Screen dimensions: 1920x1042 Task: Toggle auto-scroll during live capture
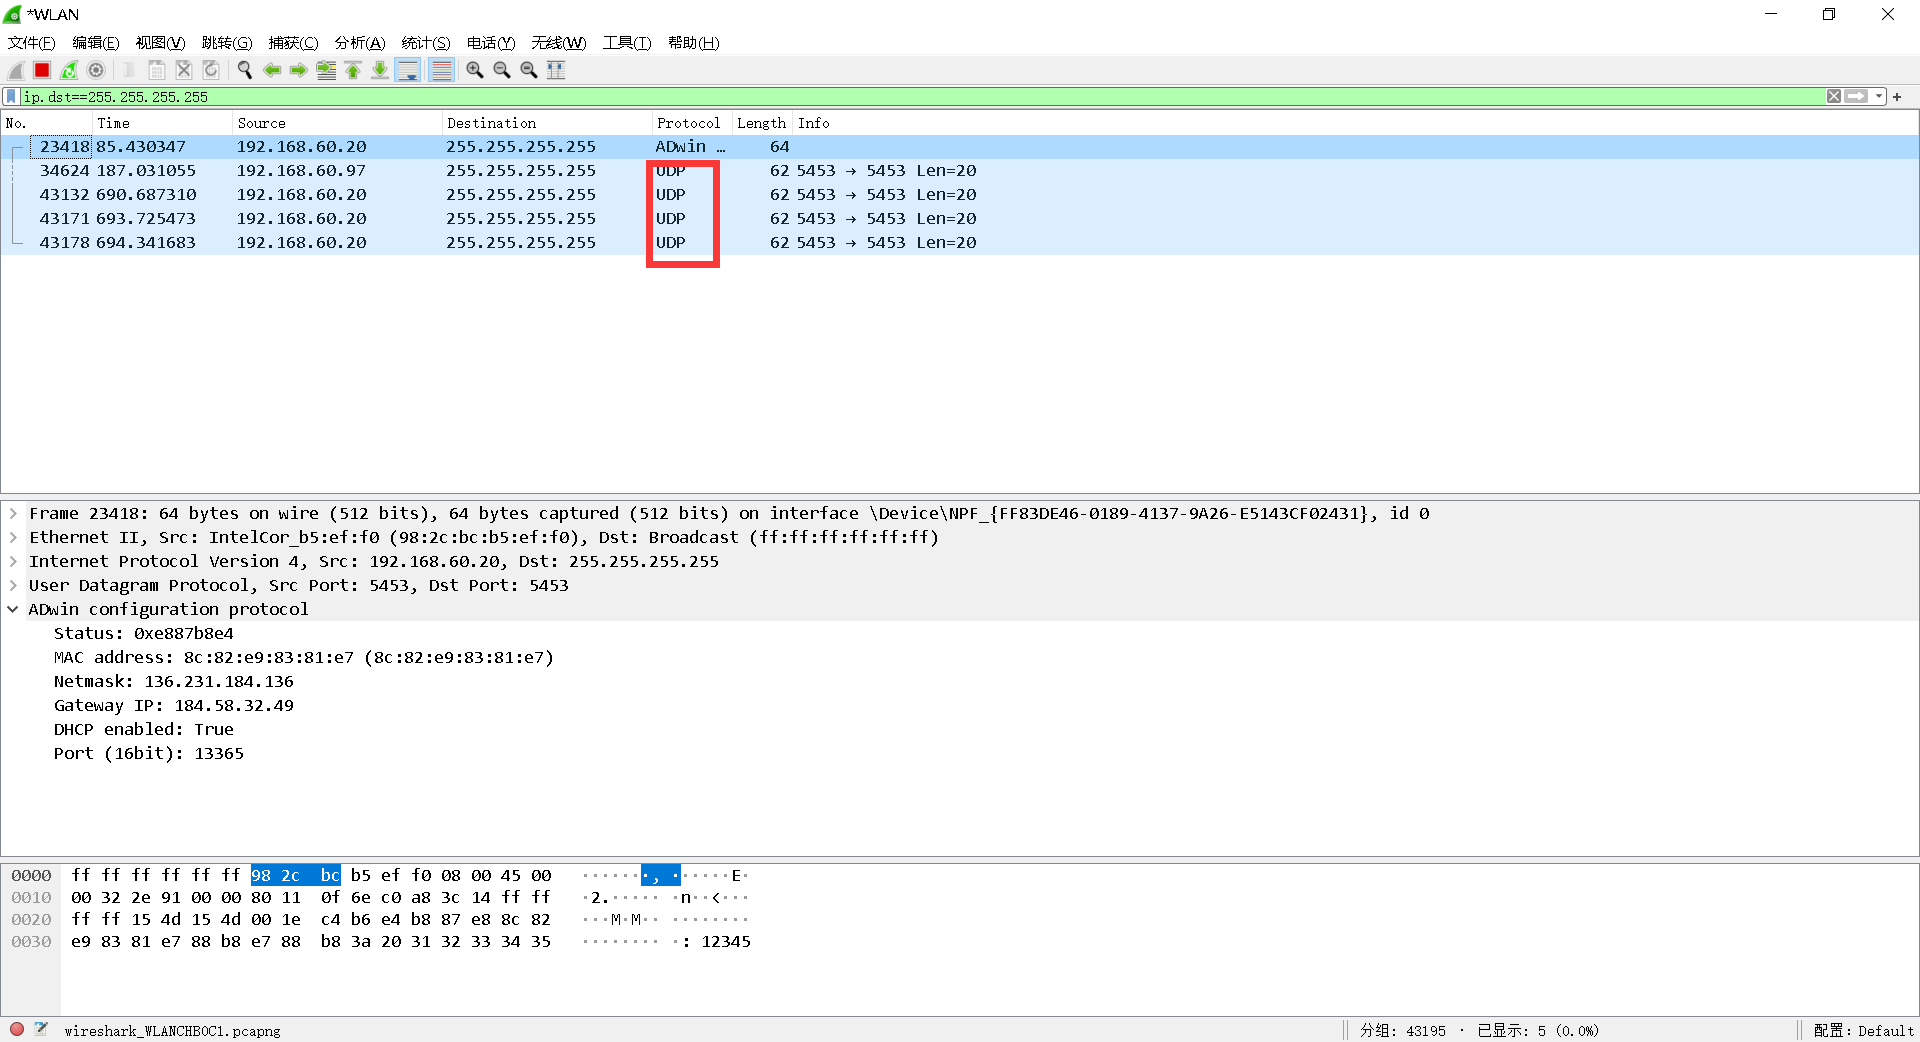(408, 70)
